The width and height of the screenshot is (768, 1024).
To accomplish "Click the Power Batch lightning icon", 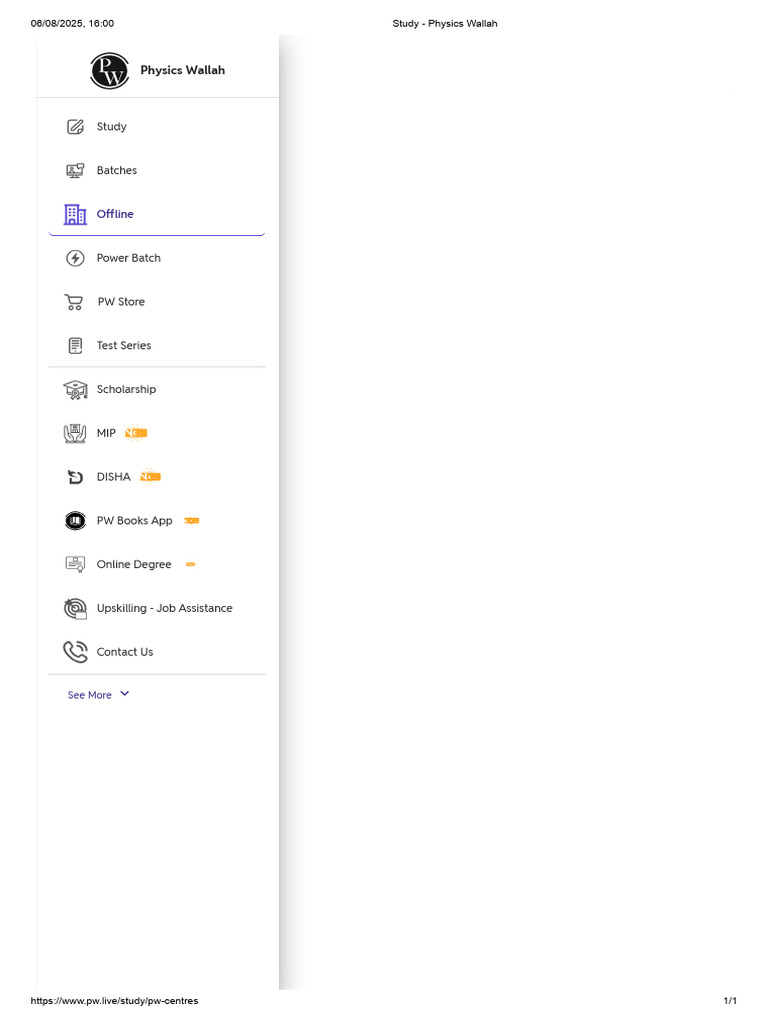I will 75,258.
